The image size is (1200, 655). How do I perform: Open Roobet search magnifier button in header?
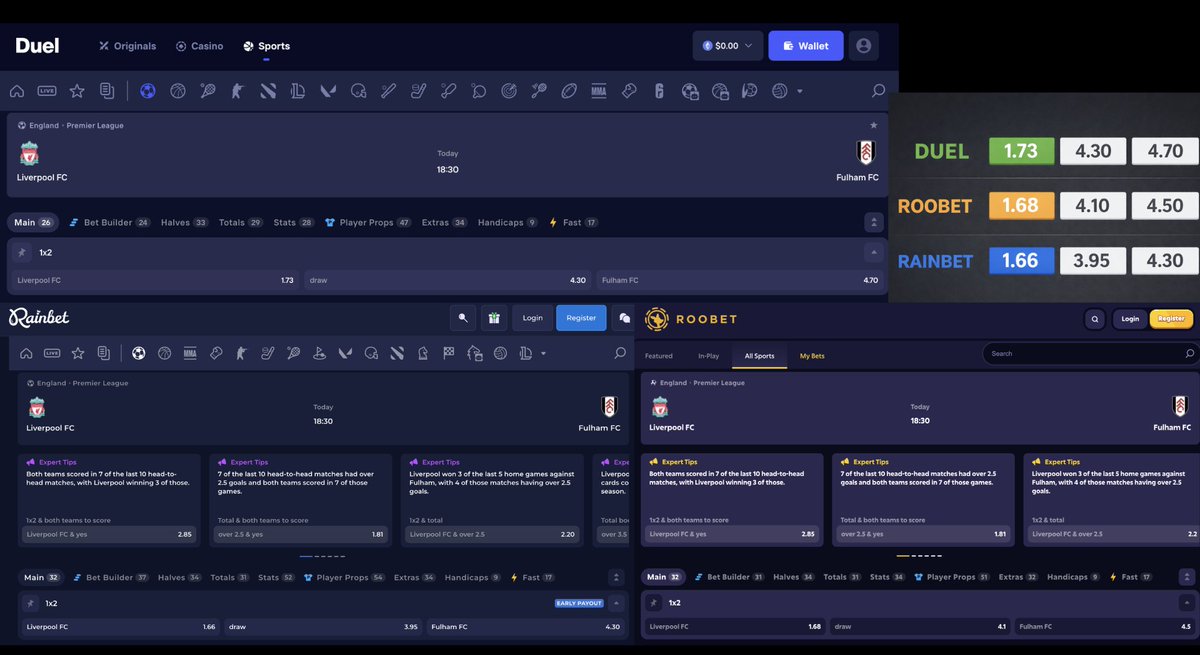[1095, 319]
